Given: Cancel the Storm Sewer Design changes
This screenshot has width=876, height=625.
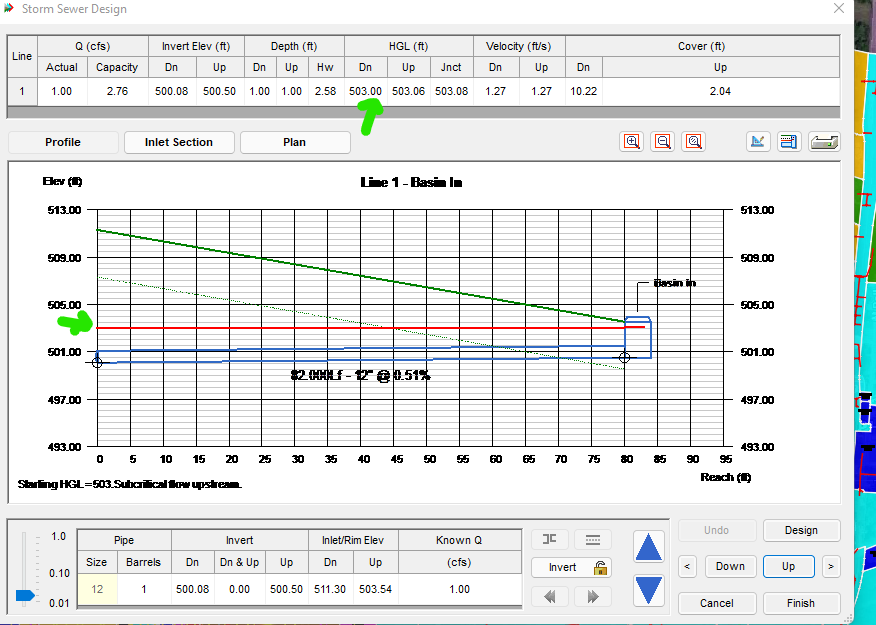Looking at the screenshot, I should 716,603.
